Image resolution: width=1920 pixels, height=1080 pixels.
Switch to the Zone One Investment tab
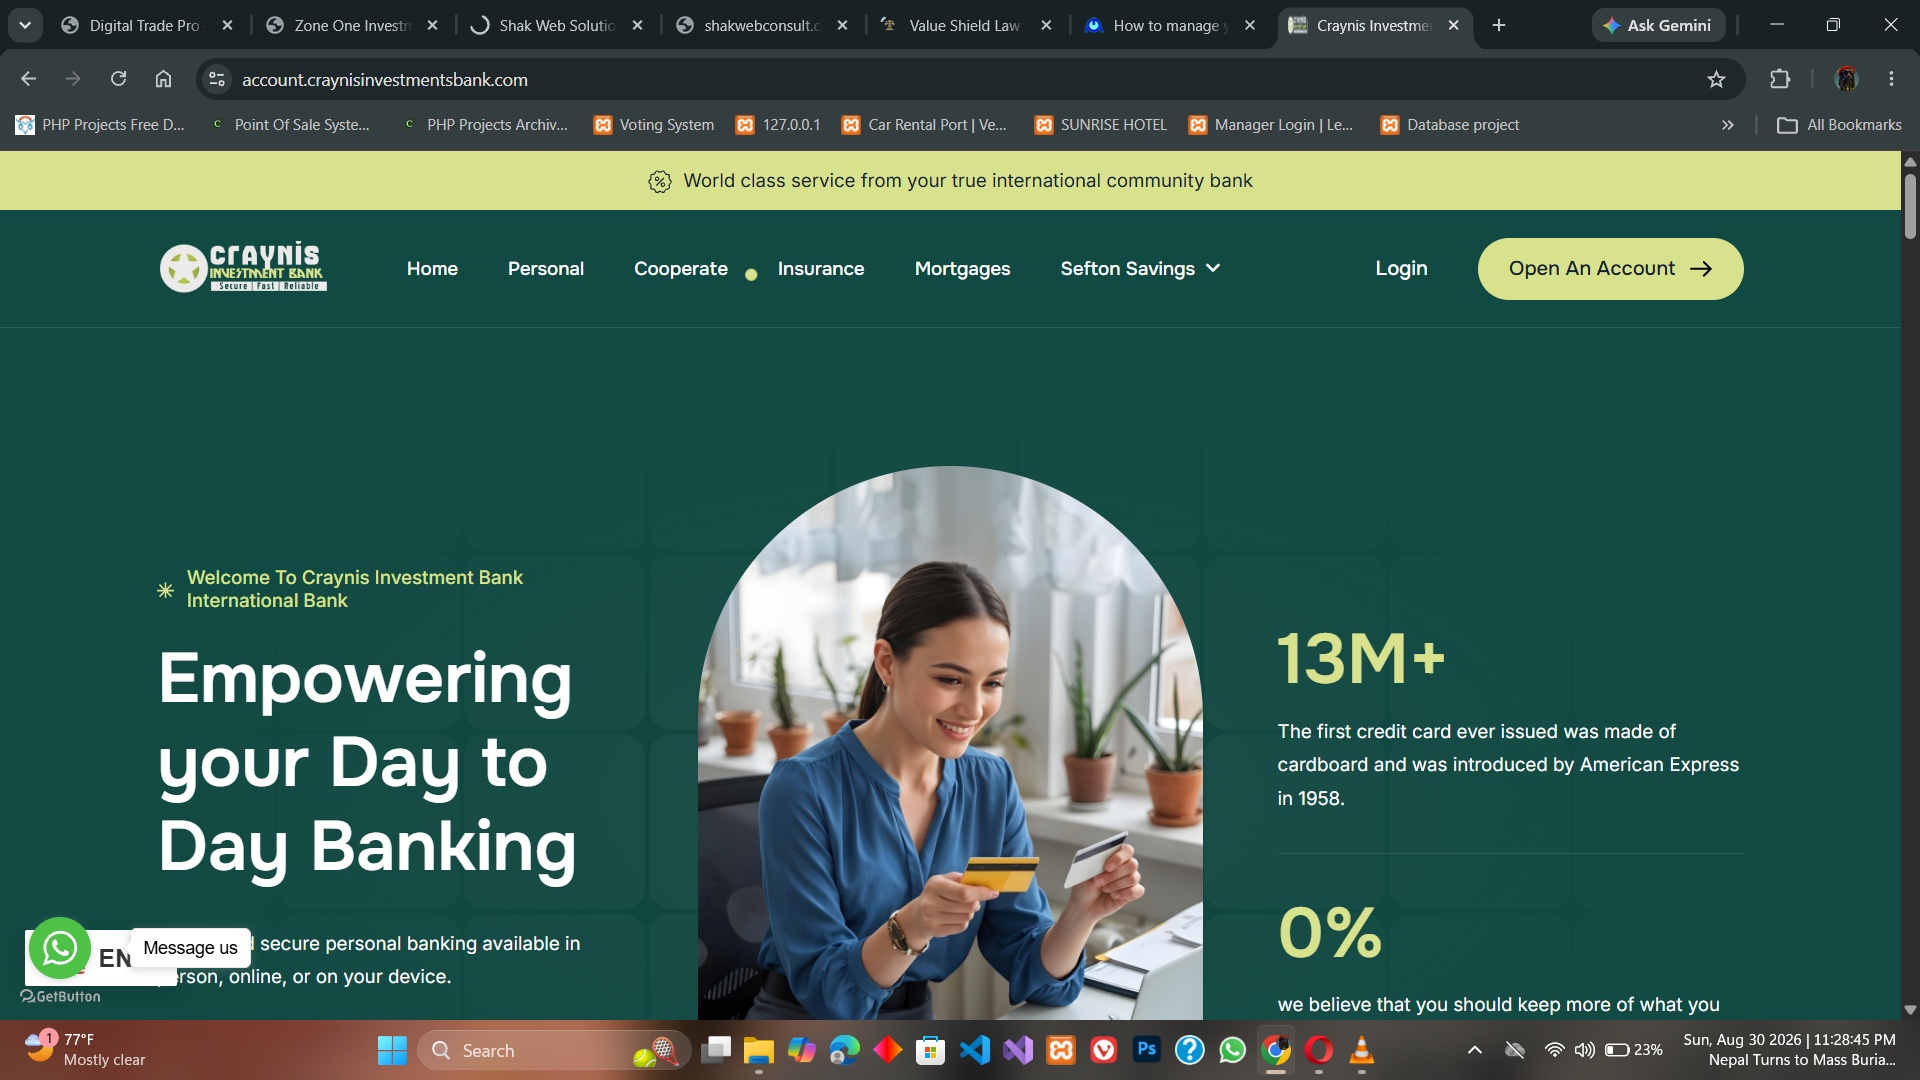point(352,25)
